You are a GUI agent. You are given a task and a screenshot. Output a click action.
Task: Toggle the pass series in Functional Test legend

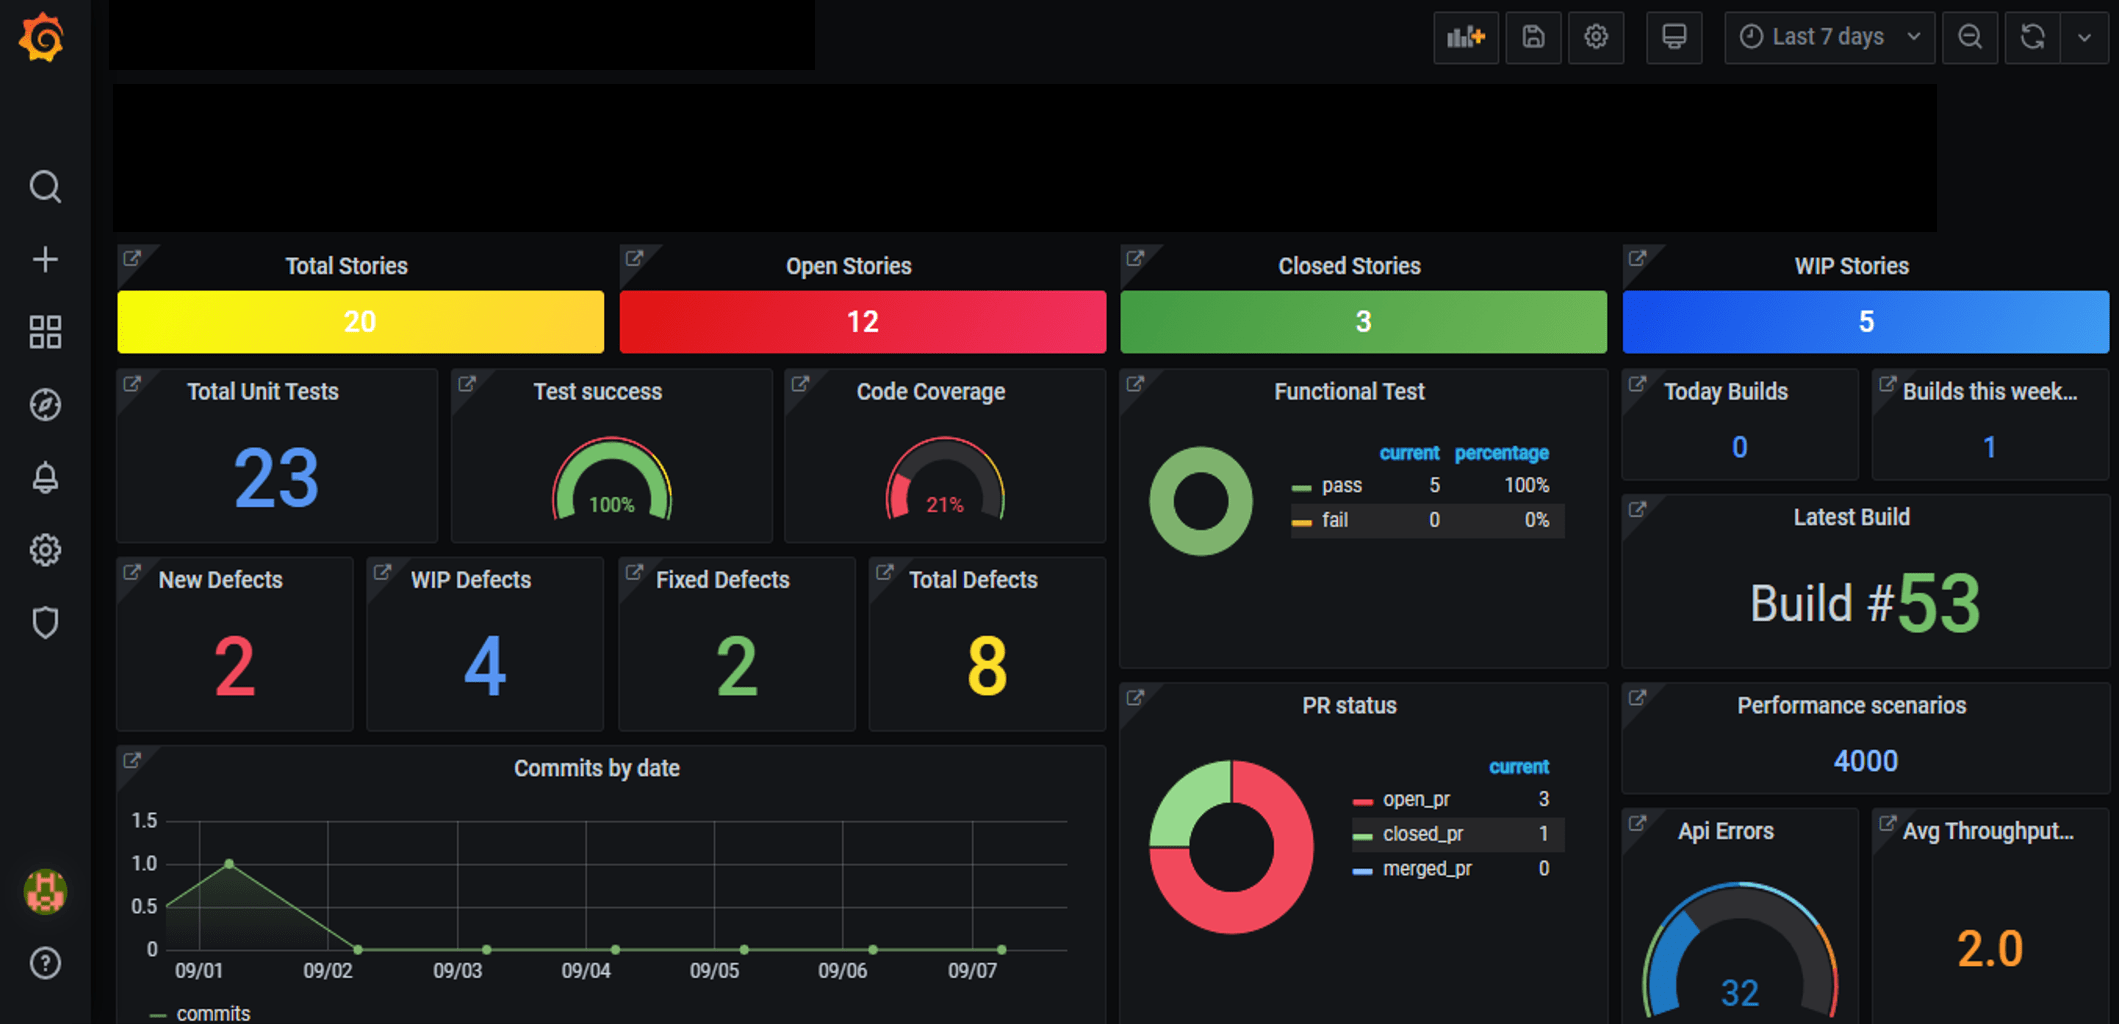click(x=1341, y=486)
